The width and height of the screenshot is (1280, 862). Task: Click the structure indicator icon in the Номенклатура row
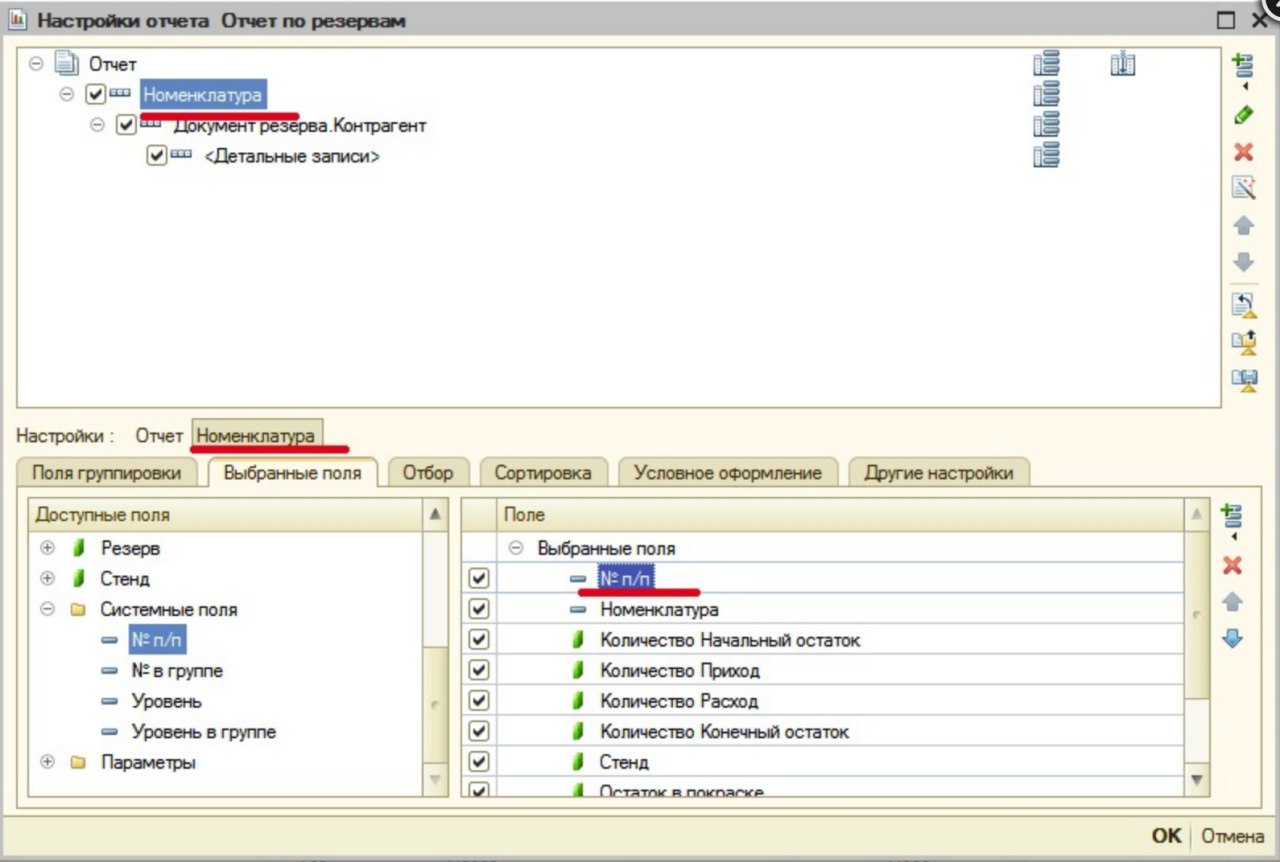[x=1046, y=95]
